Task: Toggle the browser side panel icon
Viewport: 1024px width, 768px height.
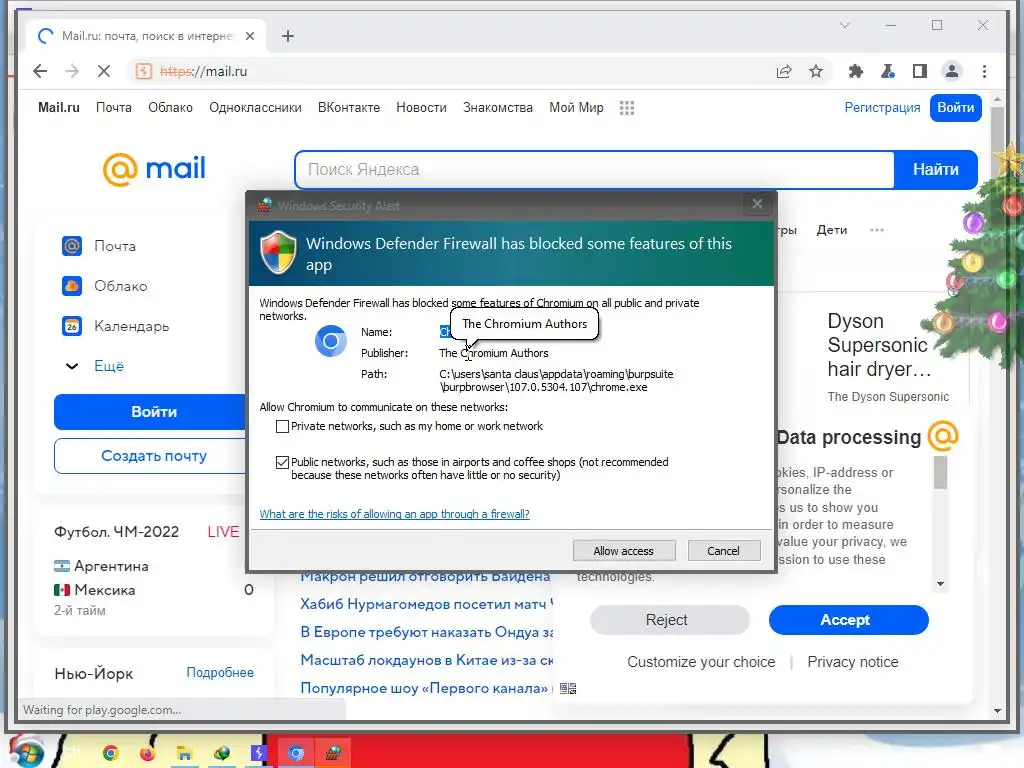Action: click(x=920, y=71)
